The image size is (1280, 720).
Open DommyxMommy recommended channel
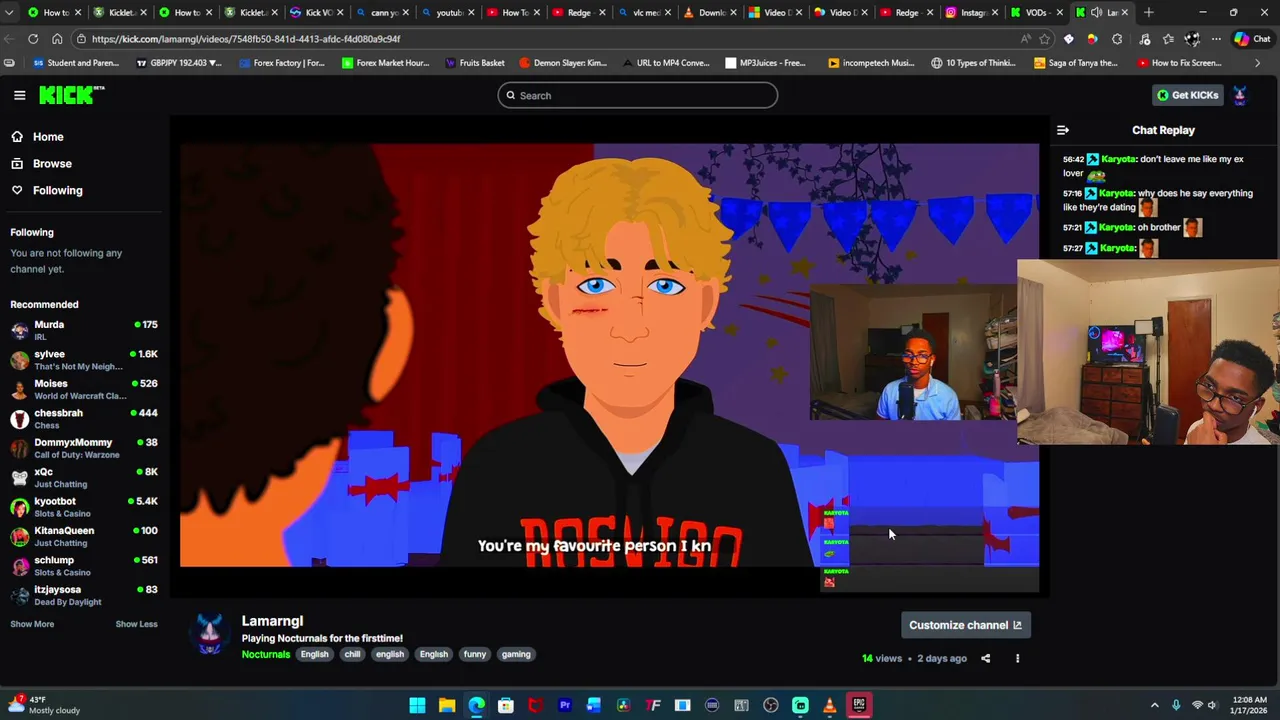pos(84,448)
